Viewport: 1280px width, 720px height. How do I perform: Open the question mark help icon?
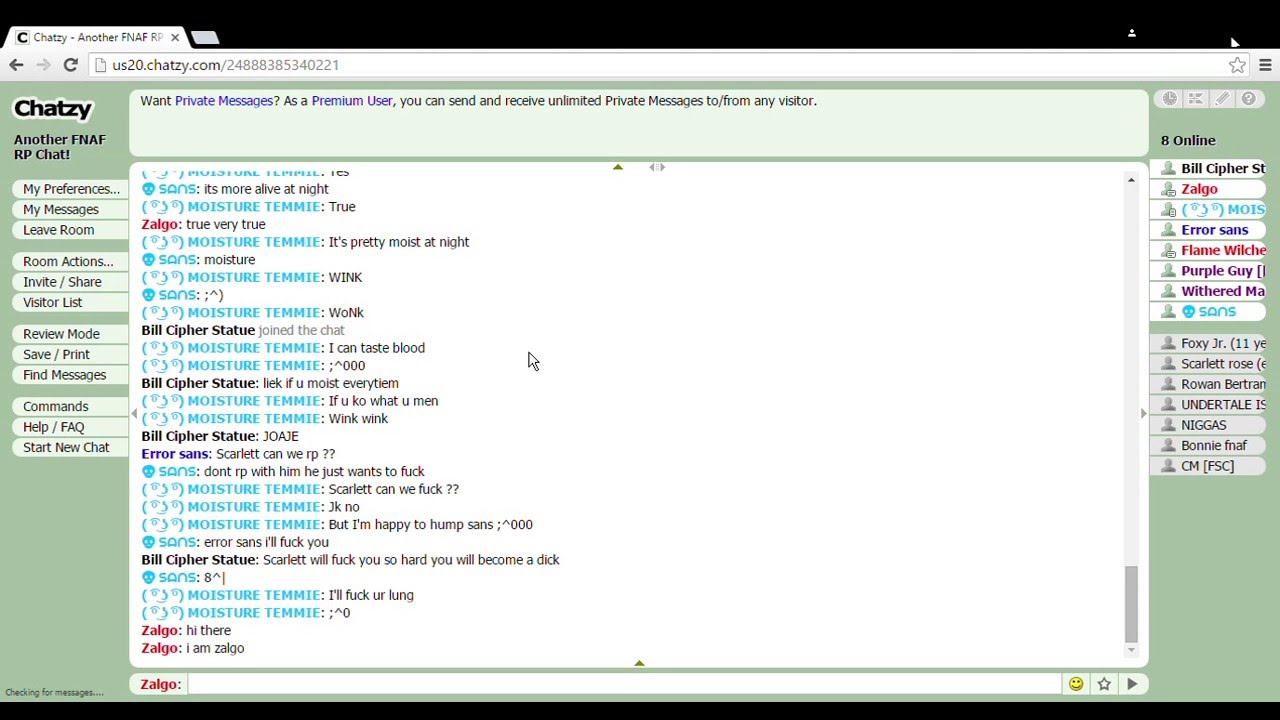1249,99
